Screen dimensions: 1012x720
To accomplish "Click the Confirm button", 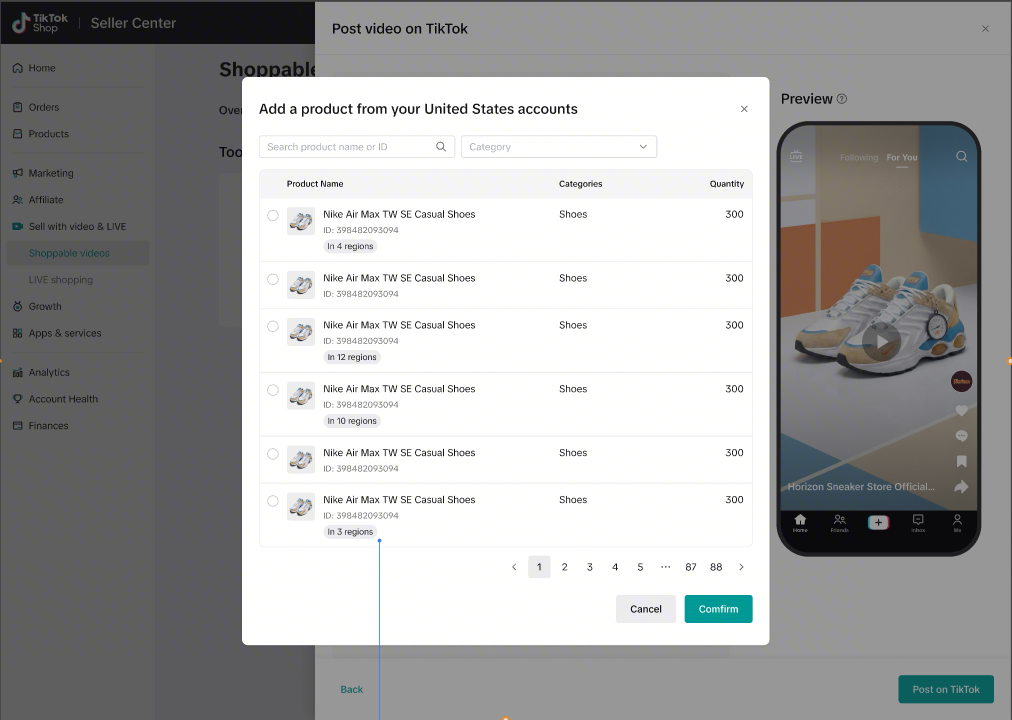I will click(718, 609).
